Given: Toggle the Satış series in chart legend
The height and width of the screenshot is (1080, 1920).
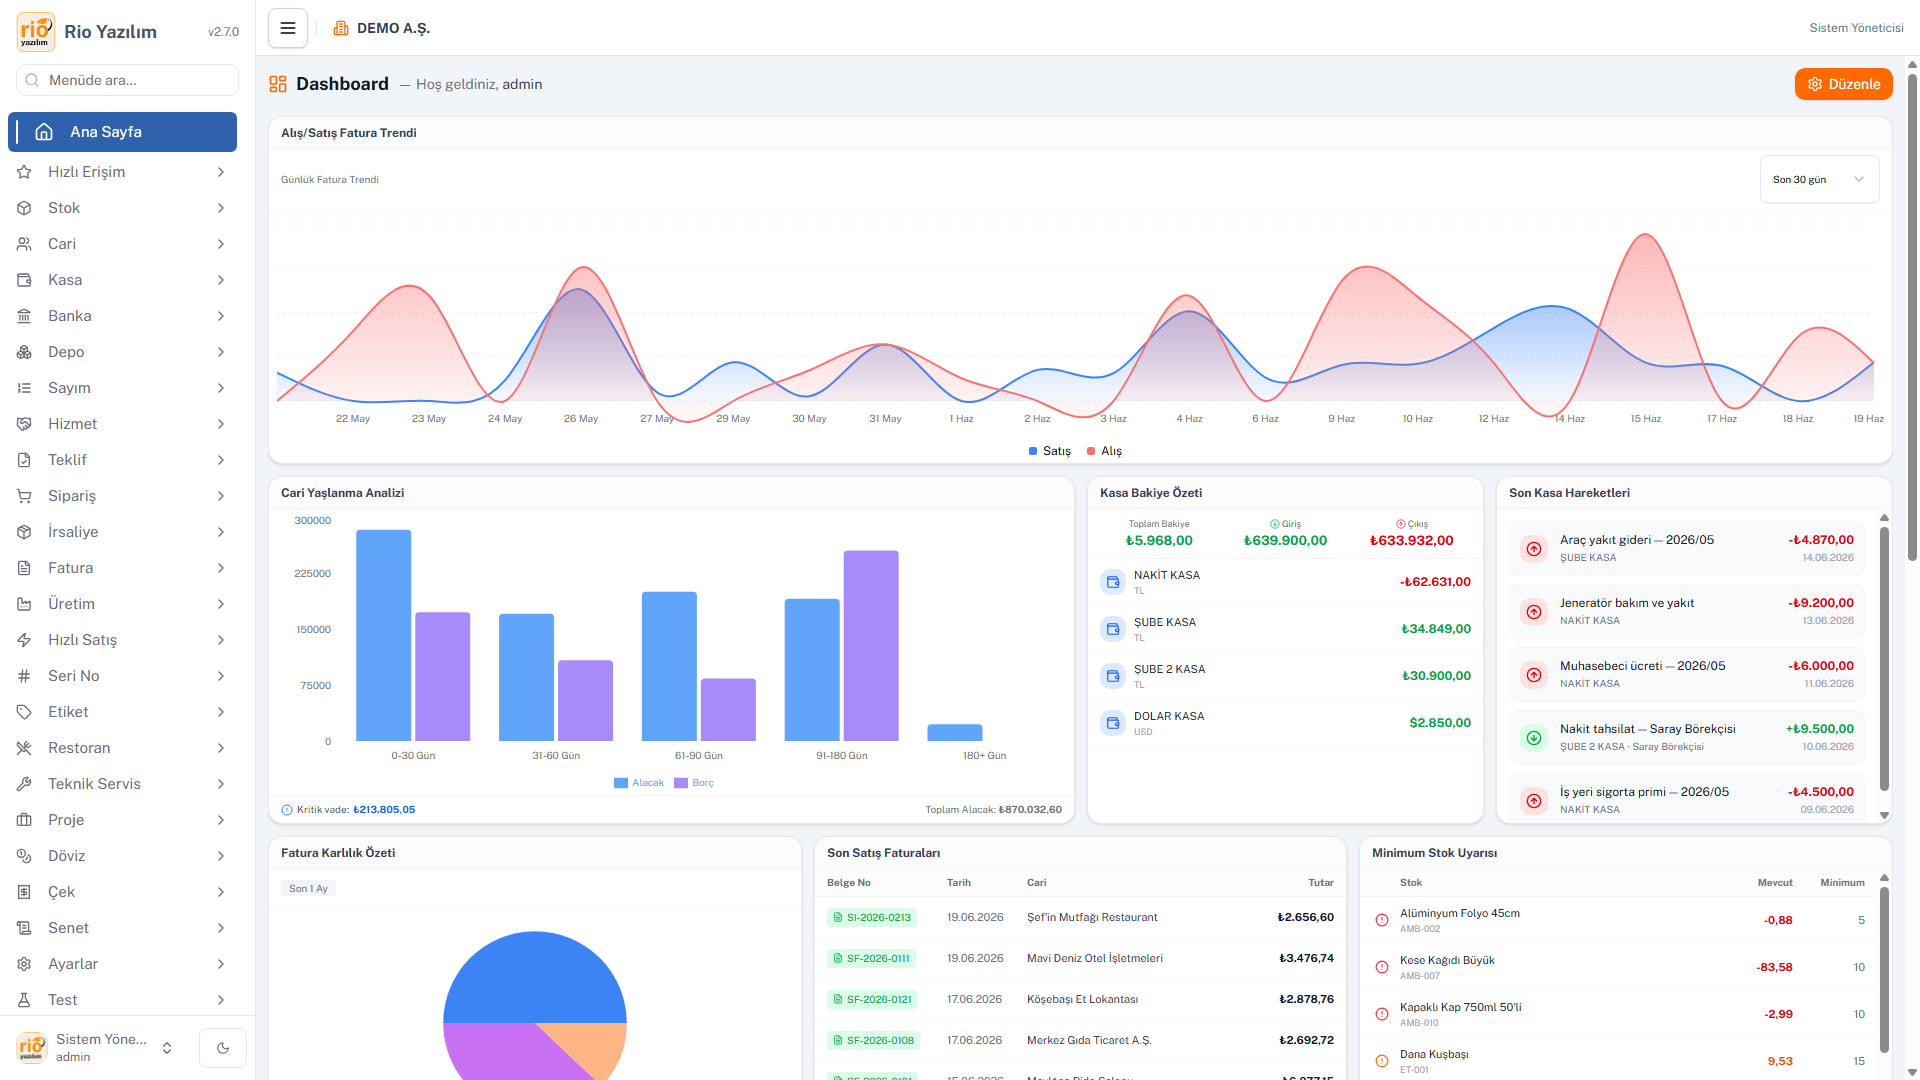Looking at the screenshot, I should 1050,451.
